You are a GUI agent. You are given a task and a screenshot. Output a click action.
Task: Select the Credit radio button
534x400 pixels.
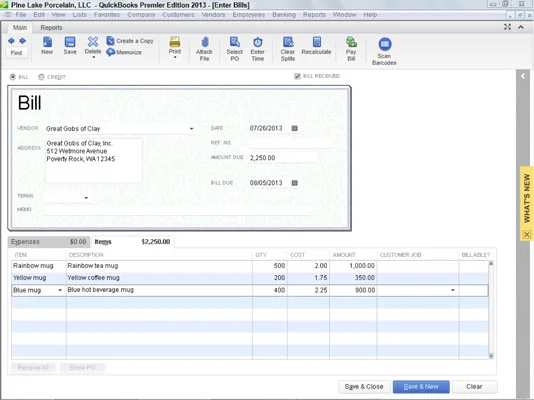point(42,77)
